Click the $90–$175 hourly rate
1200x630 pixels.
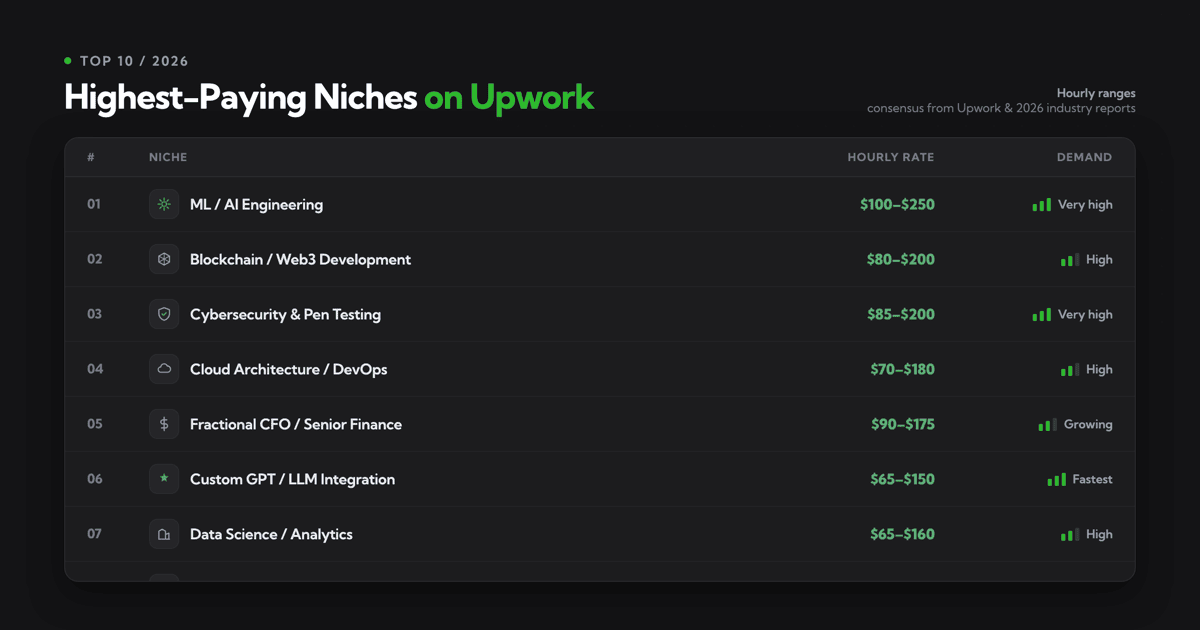pyautogui.click(x=902, y=424)
